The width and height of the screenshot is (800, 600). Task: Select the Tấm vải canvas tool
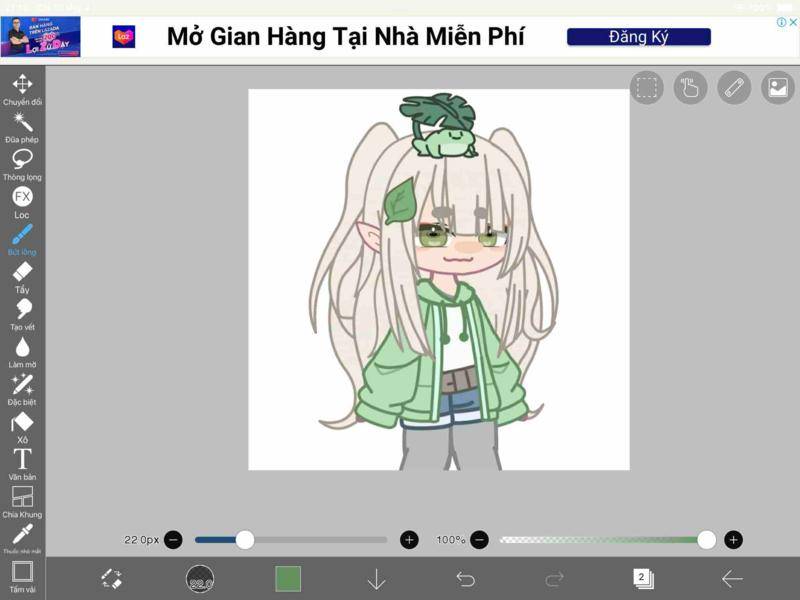[x=22, y=577]
